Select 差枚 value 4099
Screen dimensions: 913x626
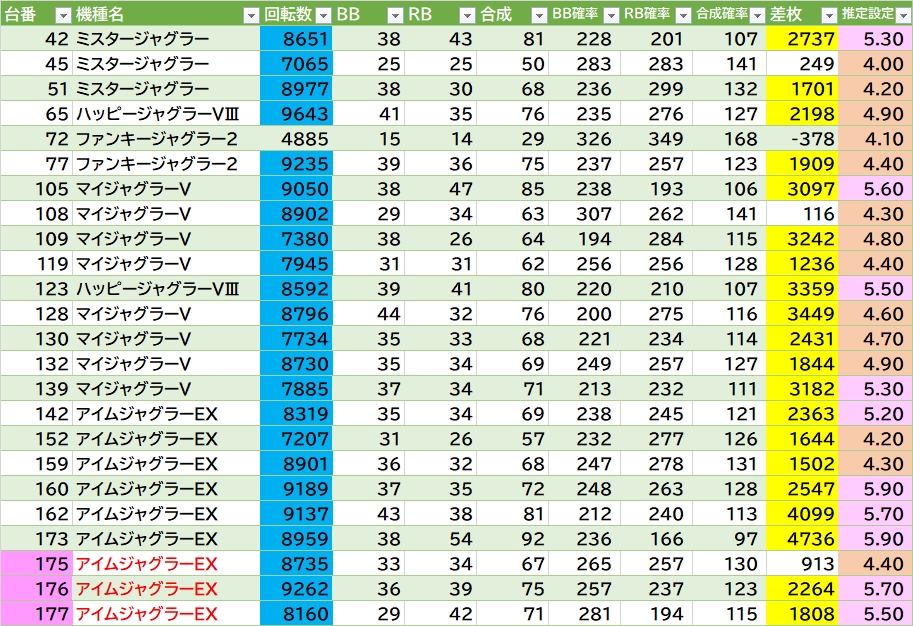(x=802, y=514)
